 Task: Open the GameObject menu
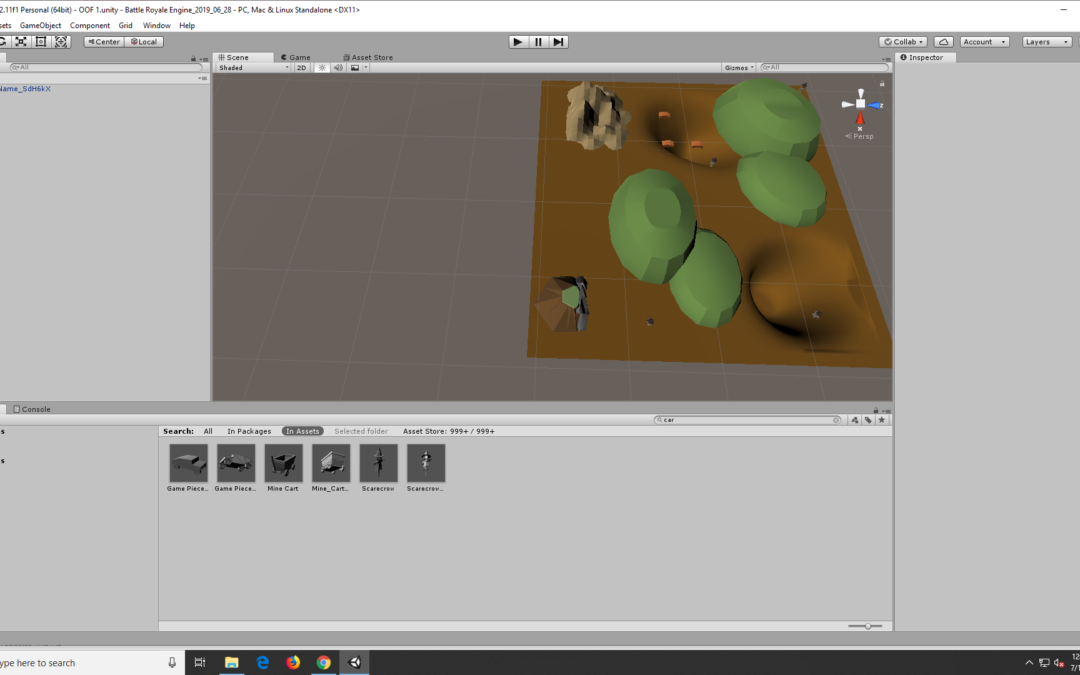[40, 25]
